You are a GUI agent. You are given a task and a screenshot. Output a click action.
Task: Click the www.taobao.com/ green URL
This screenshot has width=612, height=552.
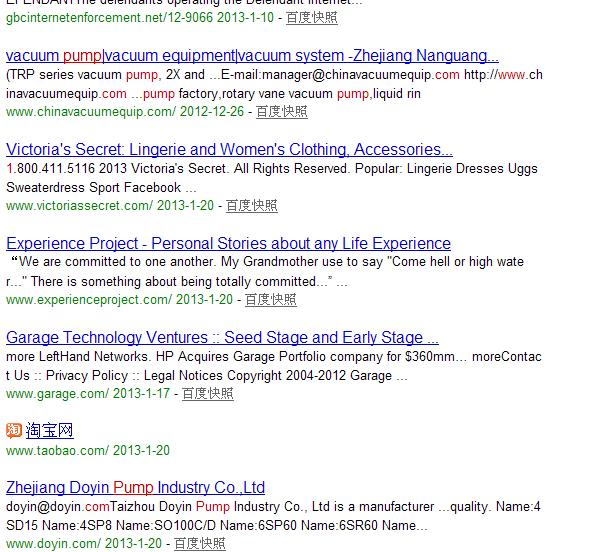tap(57, 451)
